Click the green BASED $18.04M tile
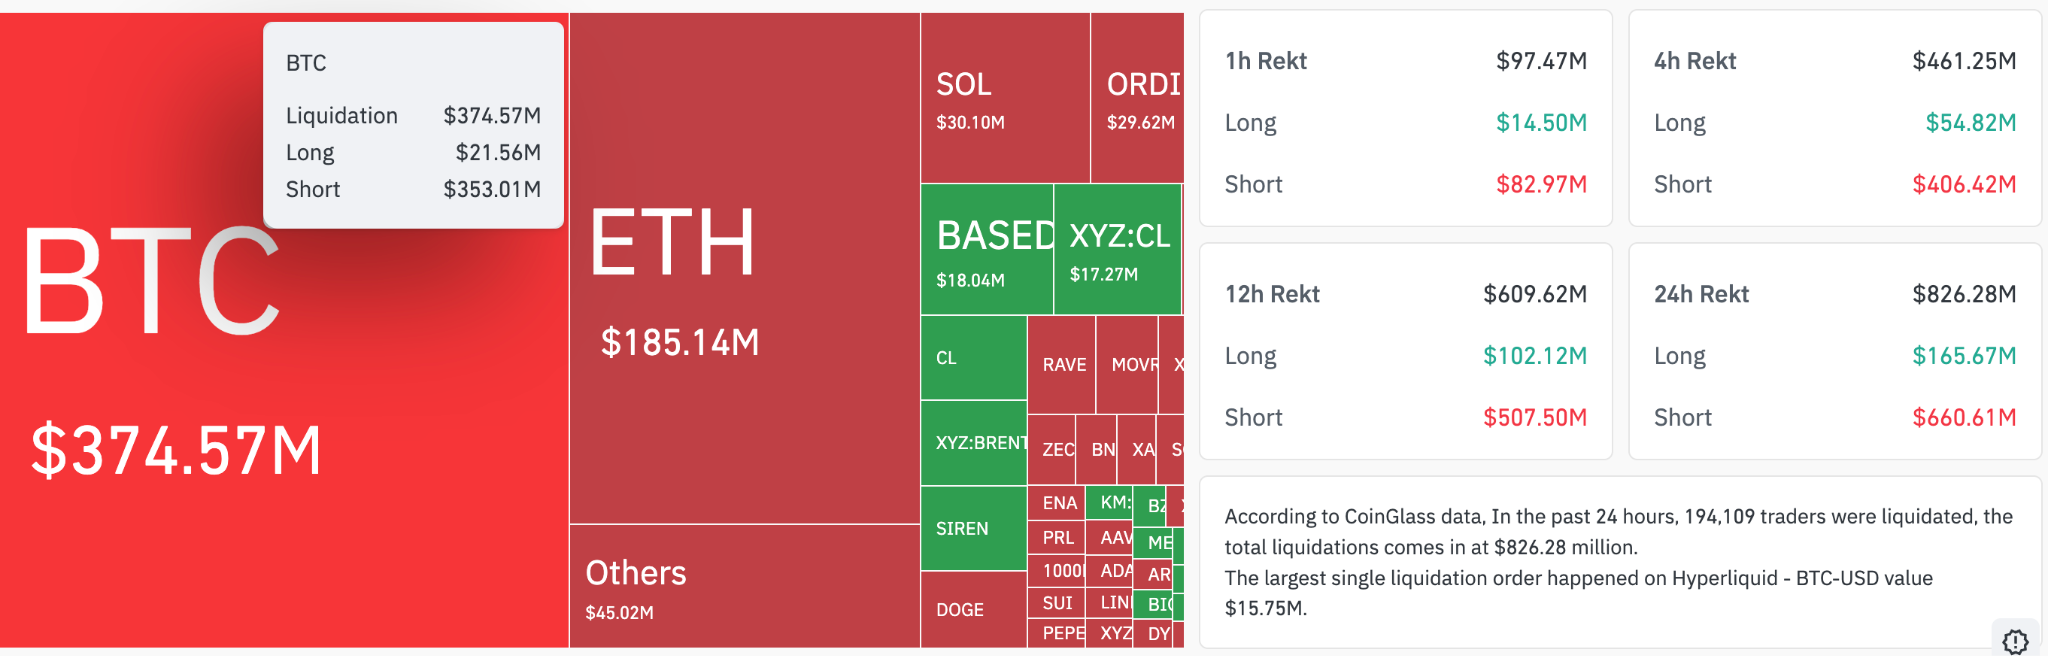 tap(986, 250)
